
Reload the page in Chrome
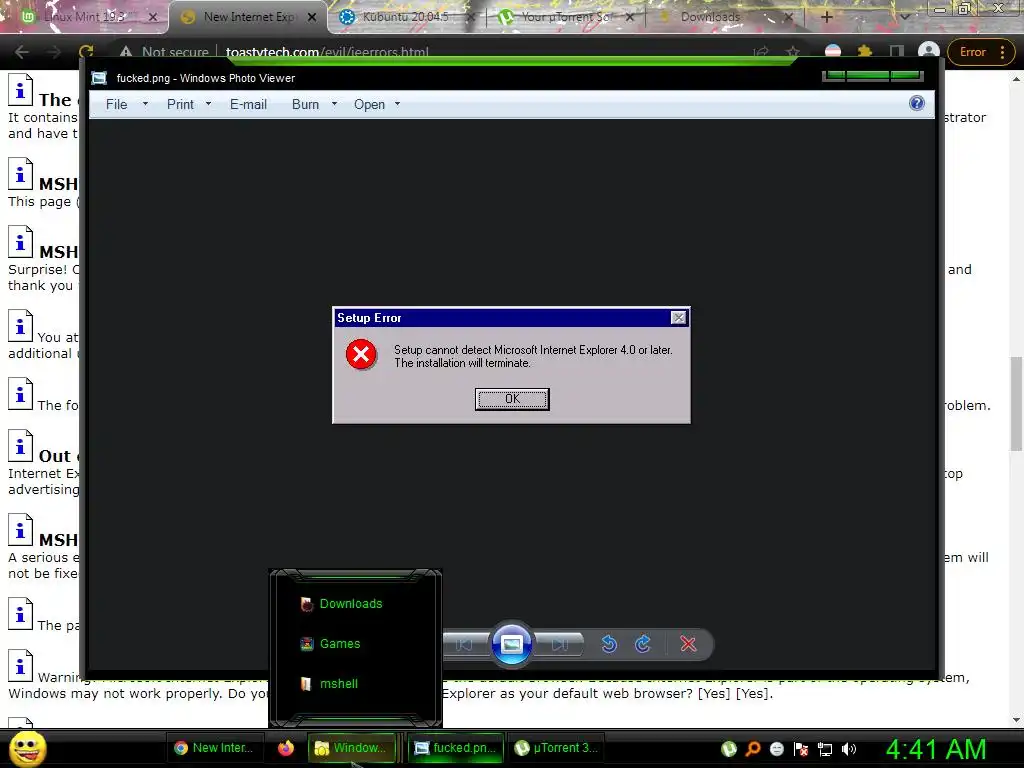pyautogui.click(x=86, y=52)
